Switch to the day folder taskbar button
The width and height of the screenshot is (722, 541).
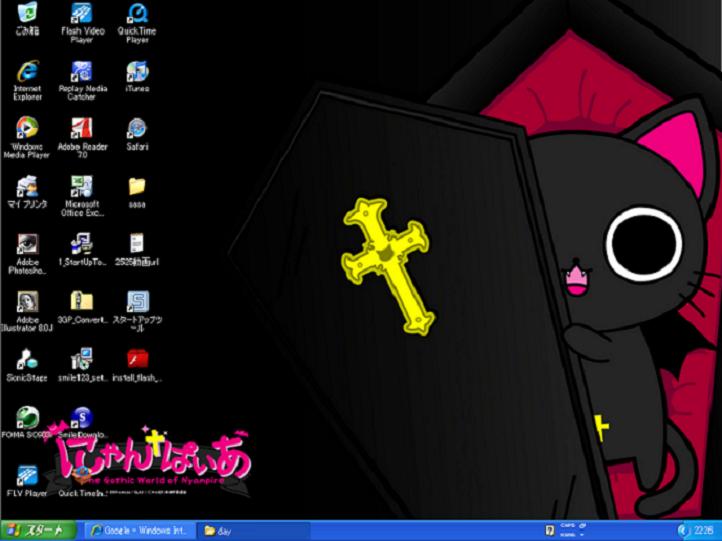253,531
